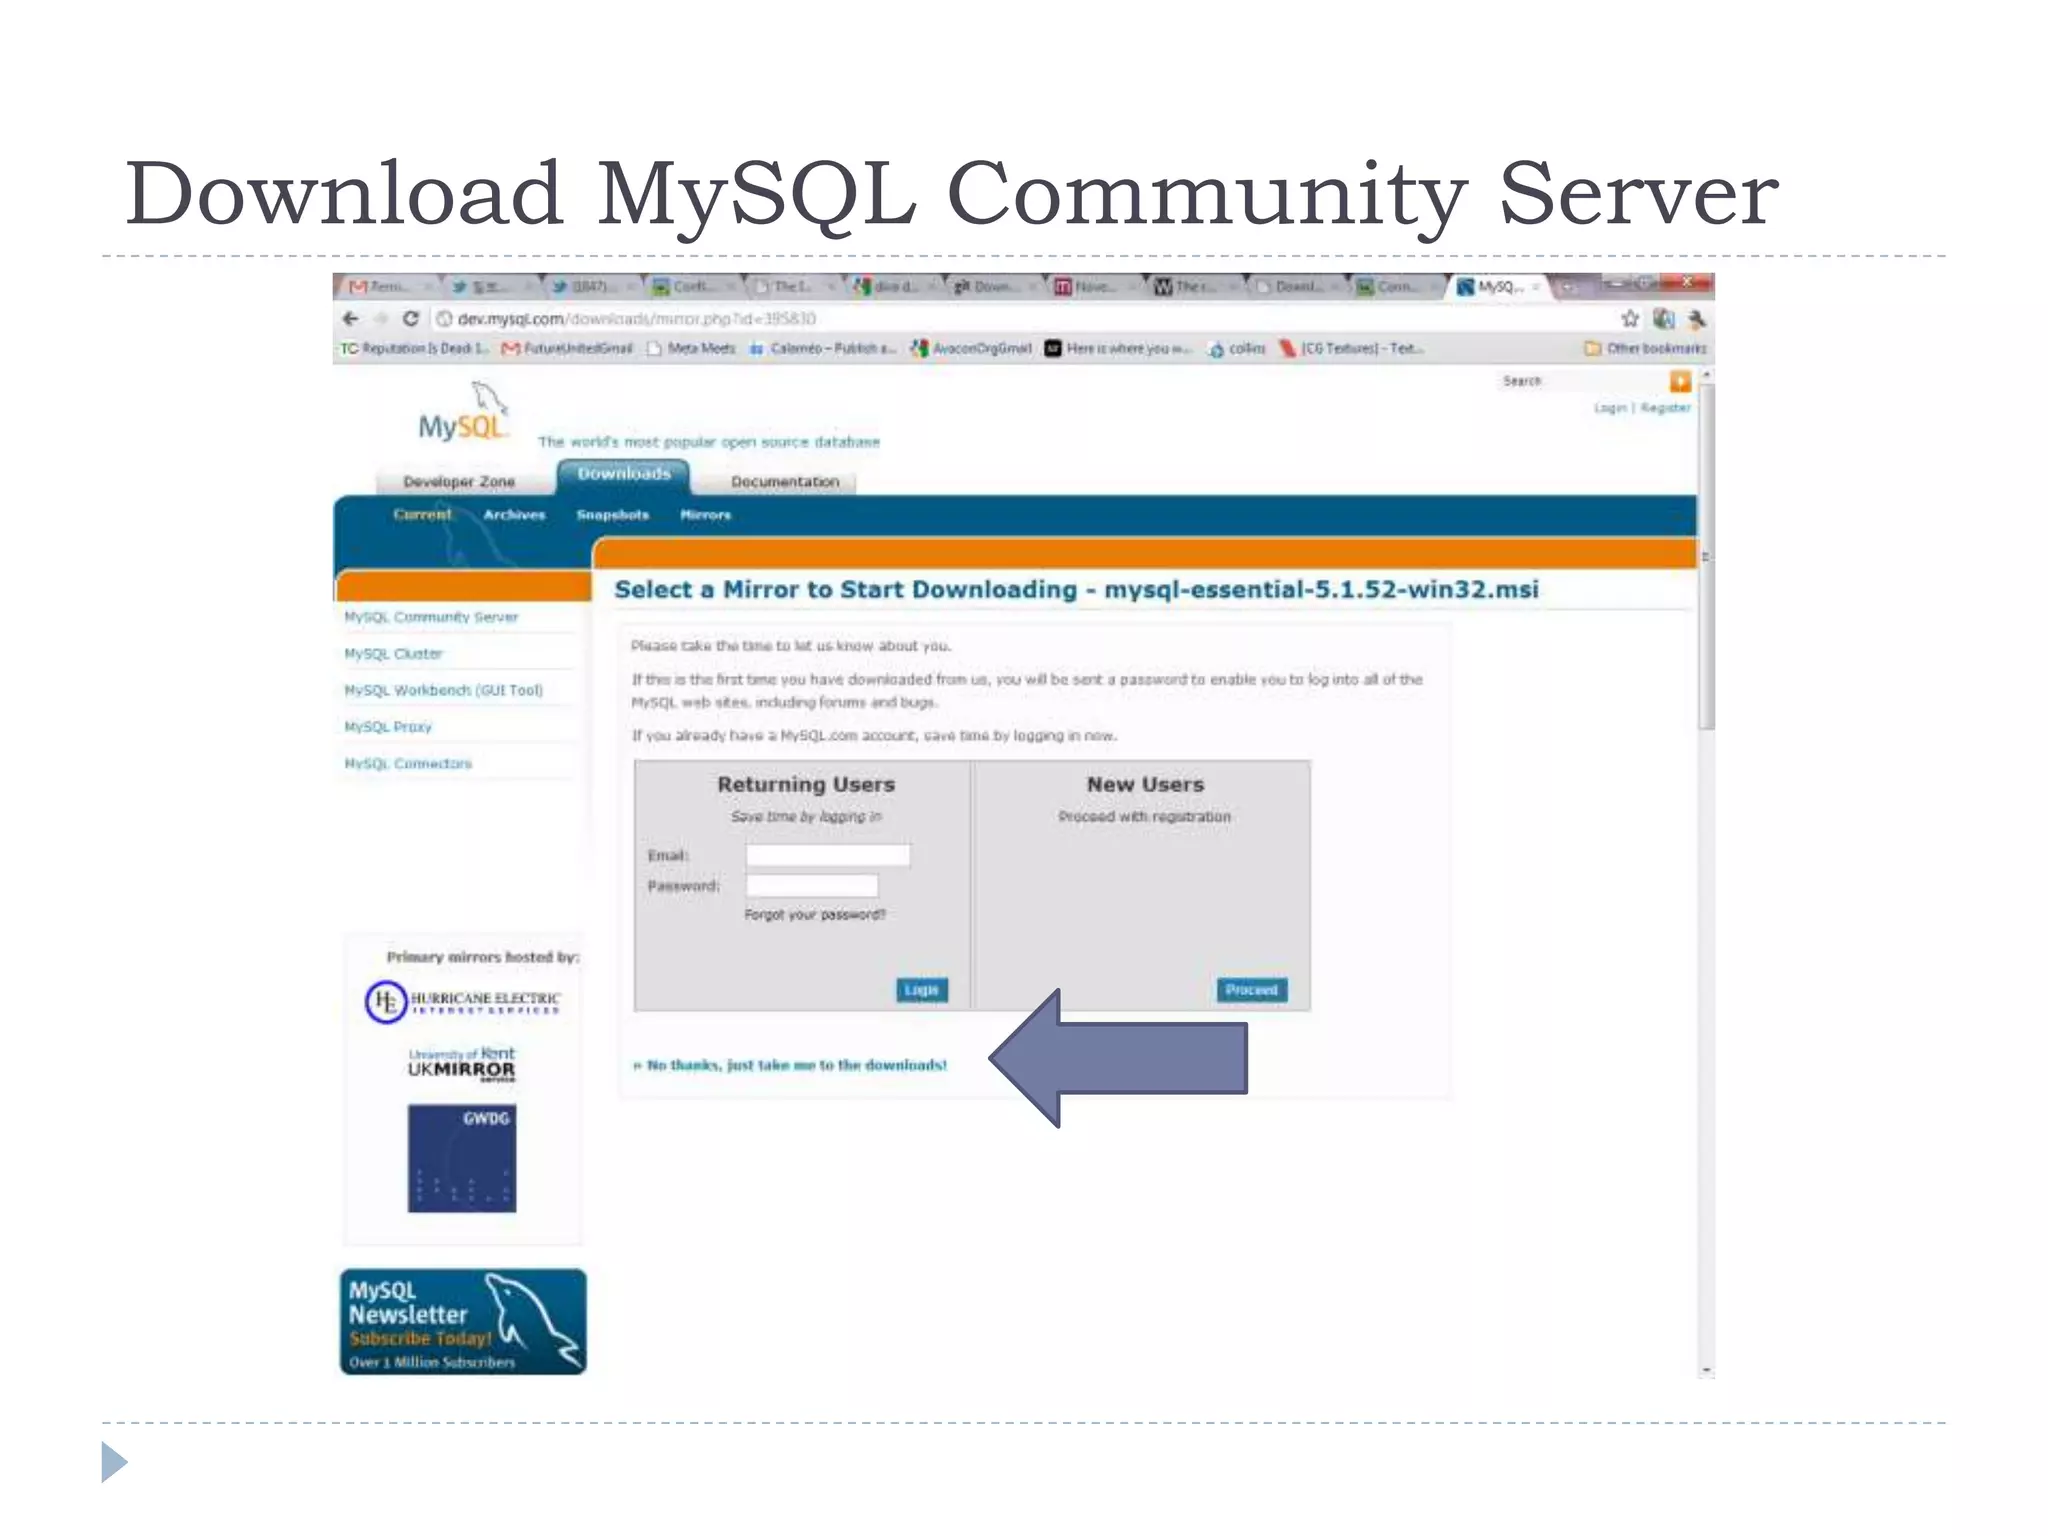Open the Calameo bookmark
Image resolution: width=2048 pixels, height=1536 pixels.
(823, 348)
